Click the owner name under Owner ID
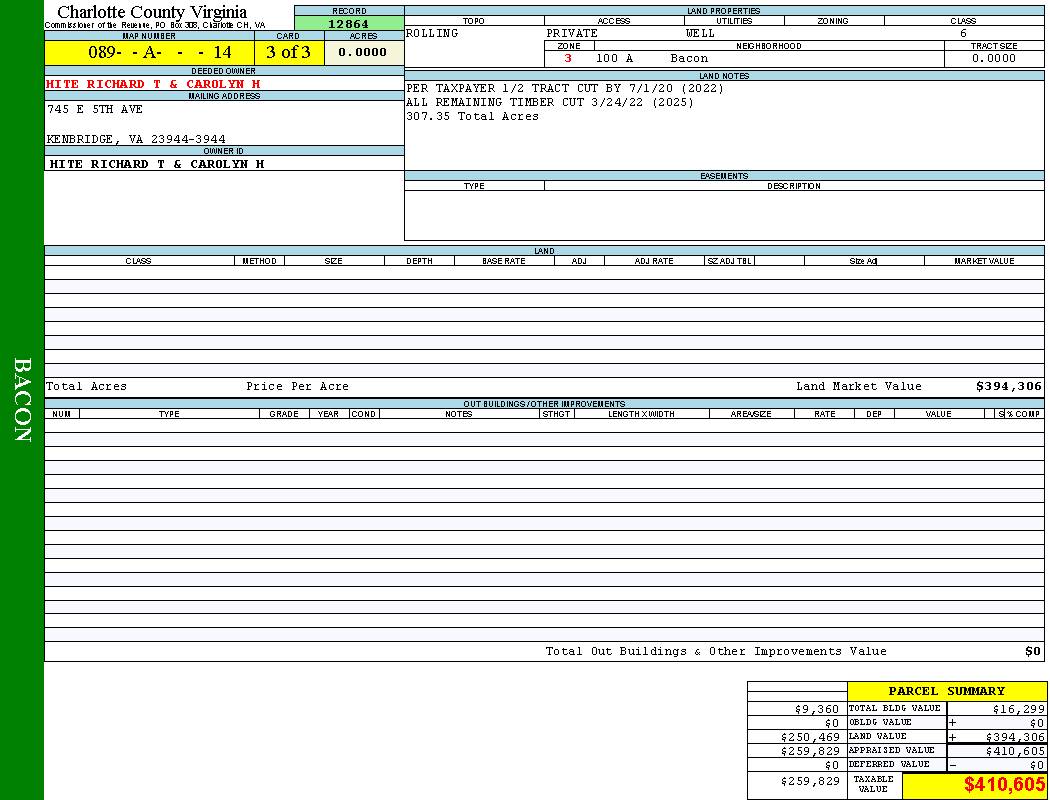This screenshot has height=800, width=1050. click(156, 163)
